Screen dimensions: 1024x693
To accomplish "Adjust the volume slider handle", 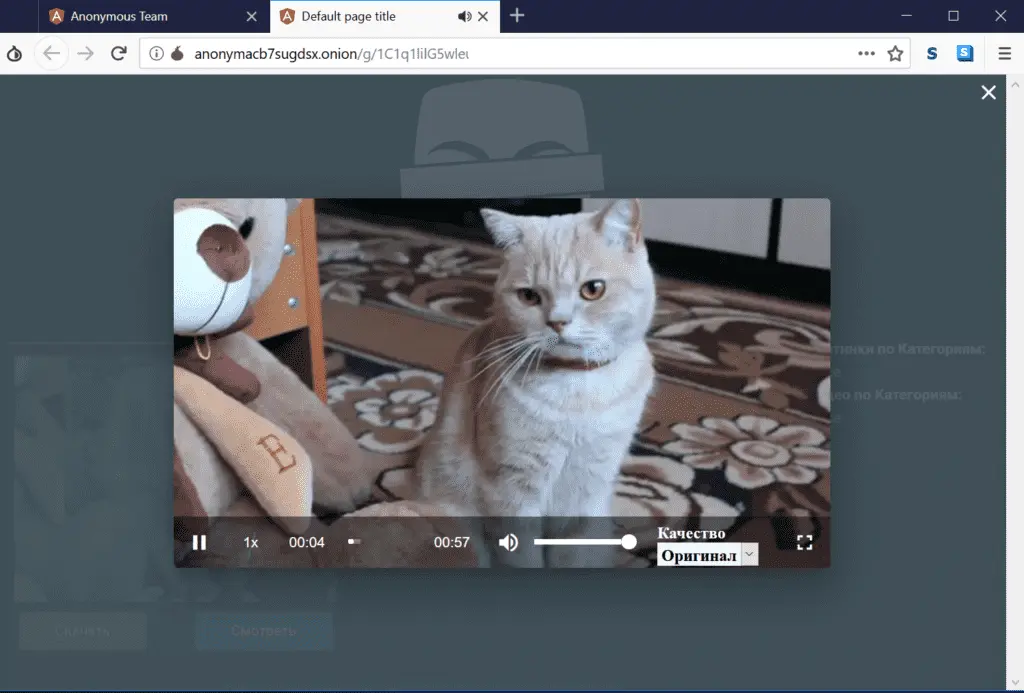I will tap(629, 542).
